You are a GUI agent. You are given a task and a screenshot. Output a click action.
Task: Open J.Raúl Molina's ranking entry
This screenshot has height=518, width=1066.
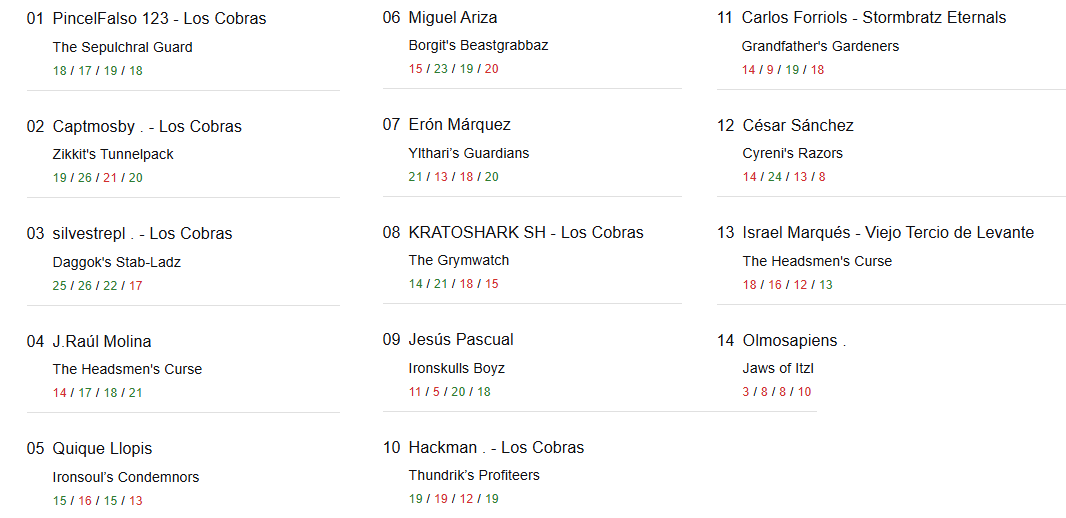[102, 342]
